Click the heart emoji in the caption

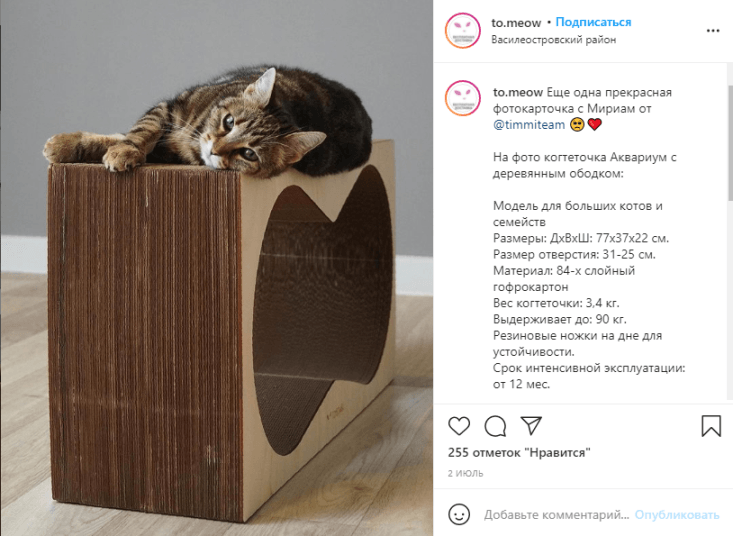(x=594, y=125)
